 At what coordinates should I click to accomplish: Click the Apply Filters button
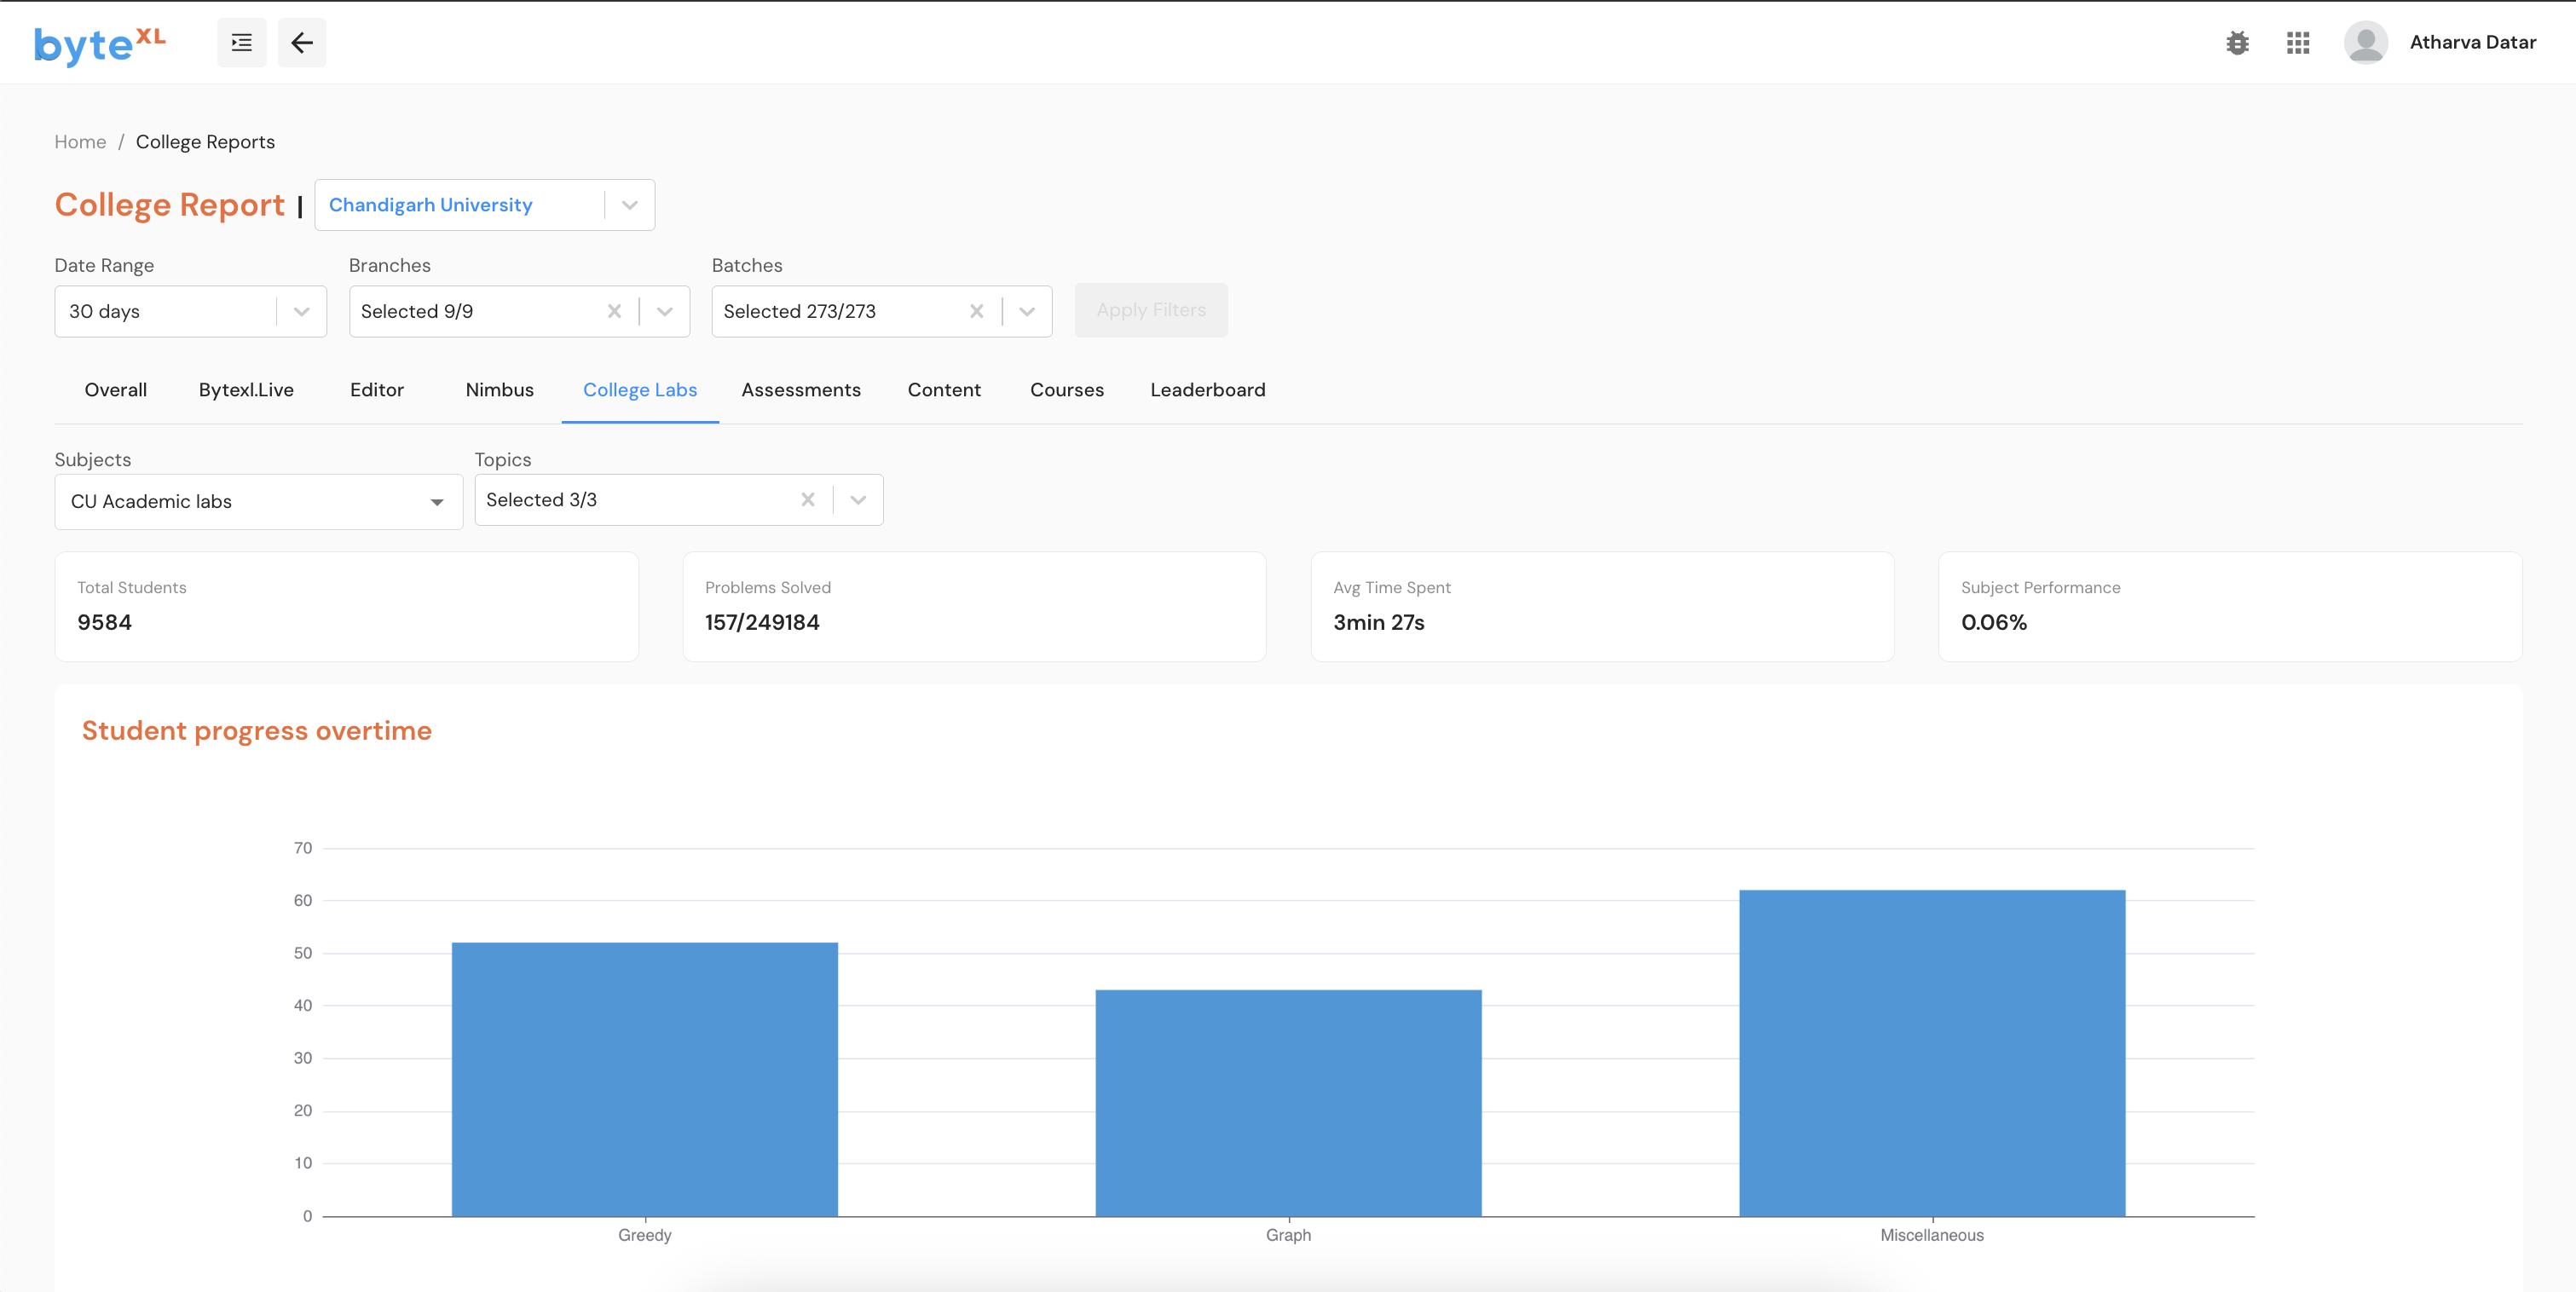point(1150,310)
